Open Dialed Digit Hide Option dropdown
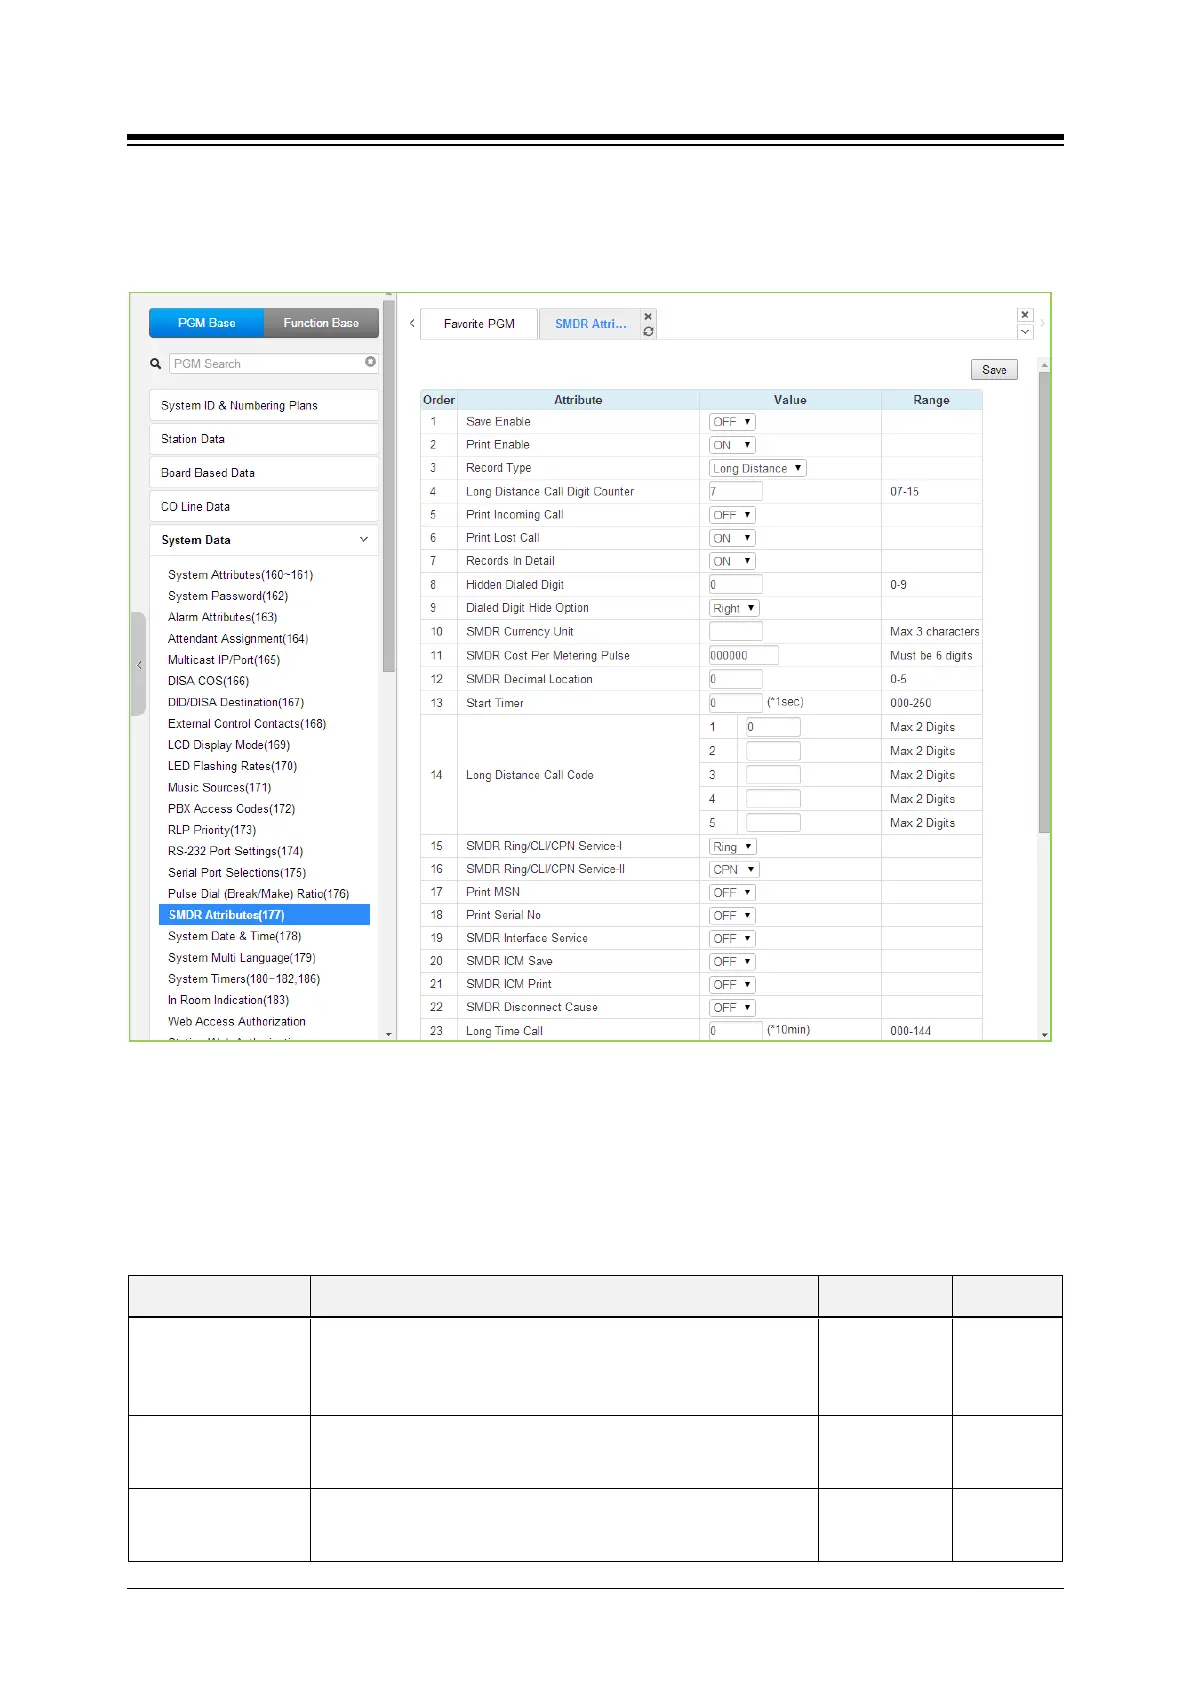1191x1684 pixels. point(735,608)
